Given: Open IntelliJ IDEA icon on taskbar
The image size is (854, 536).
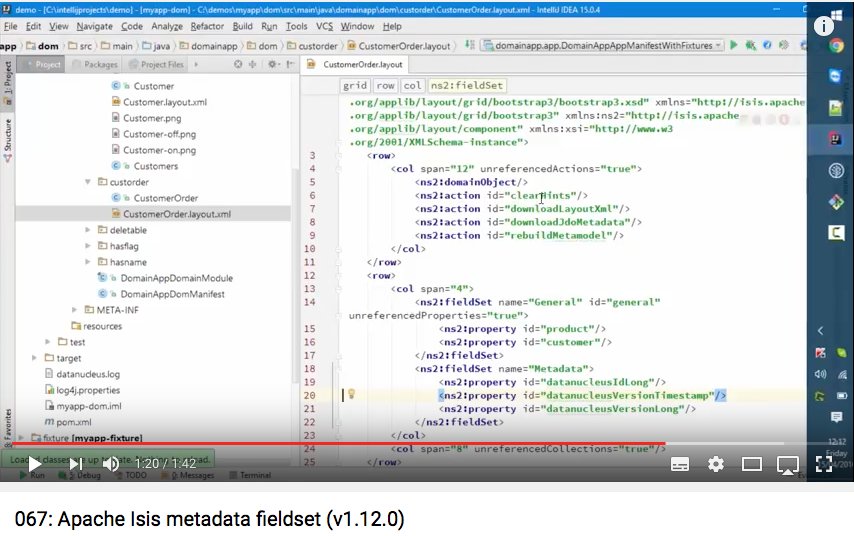Looking at the screenshot, I should click(836, 139).
